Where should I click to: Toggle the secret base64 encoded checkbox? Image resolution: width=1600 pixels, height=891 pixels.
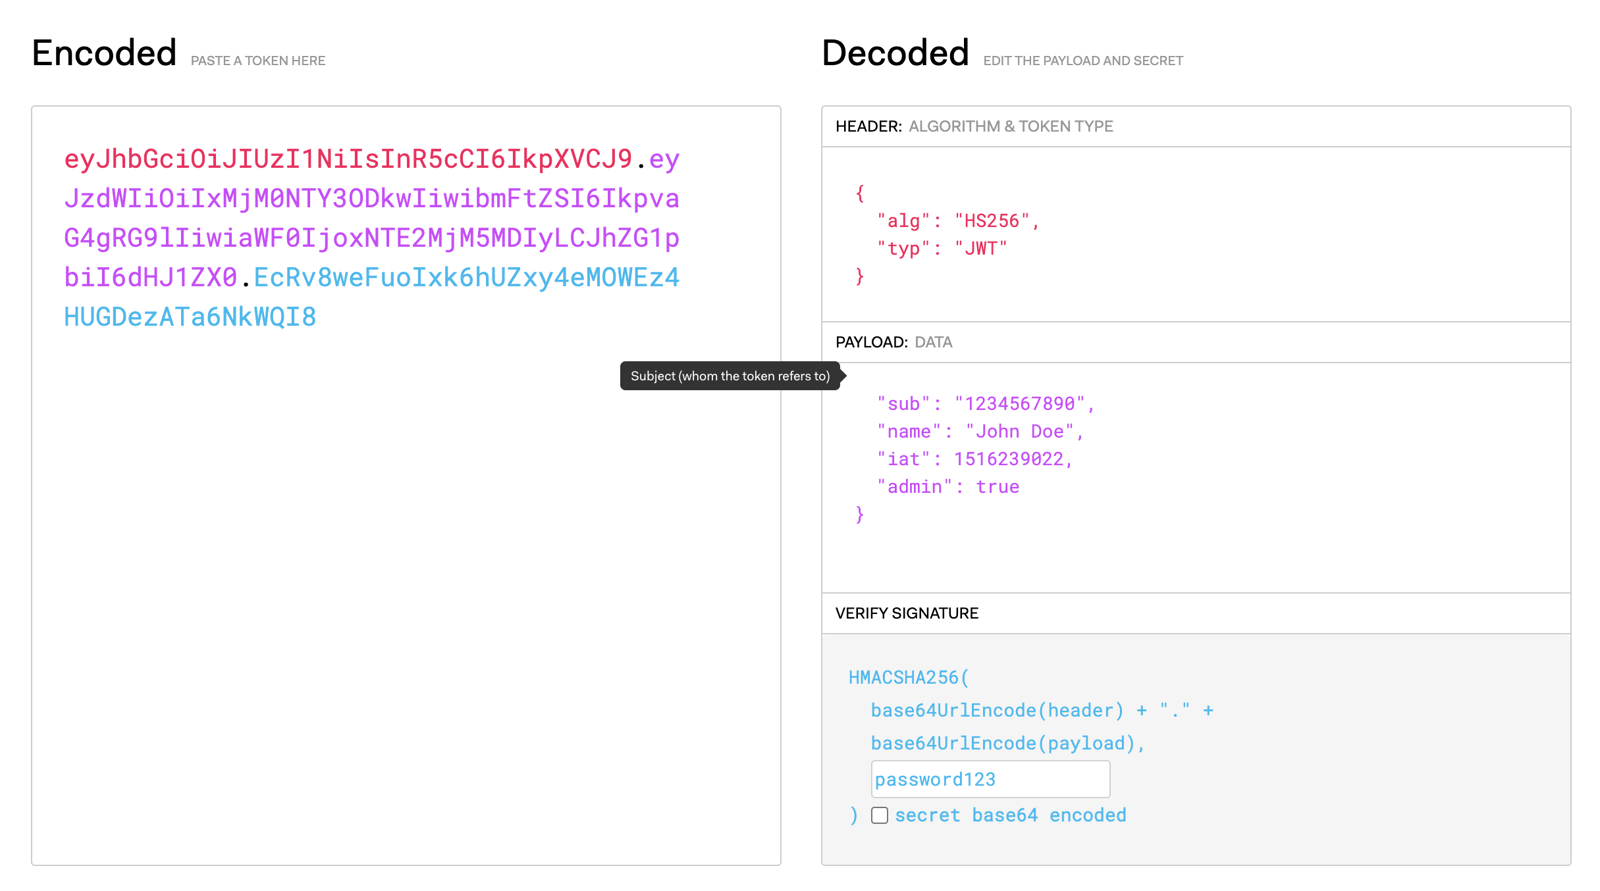(879, 815)
